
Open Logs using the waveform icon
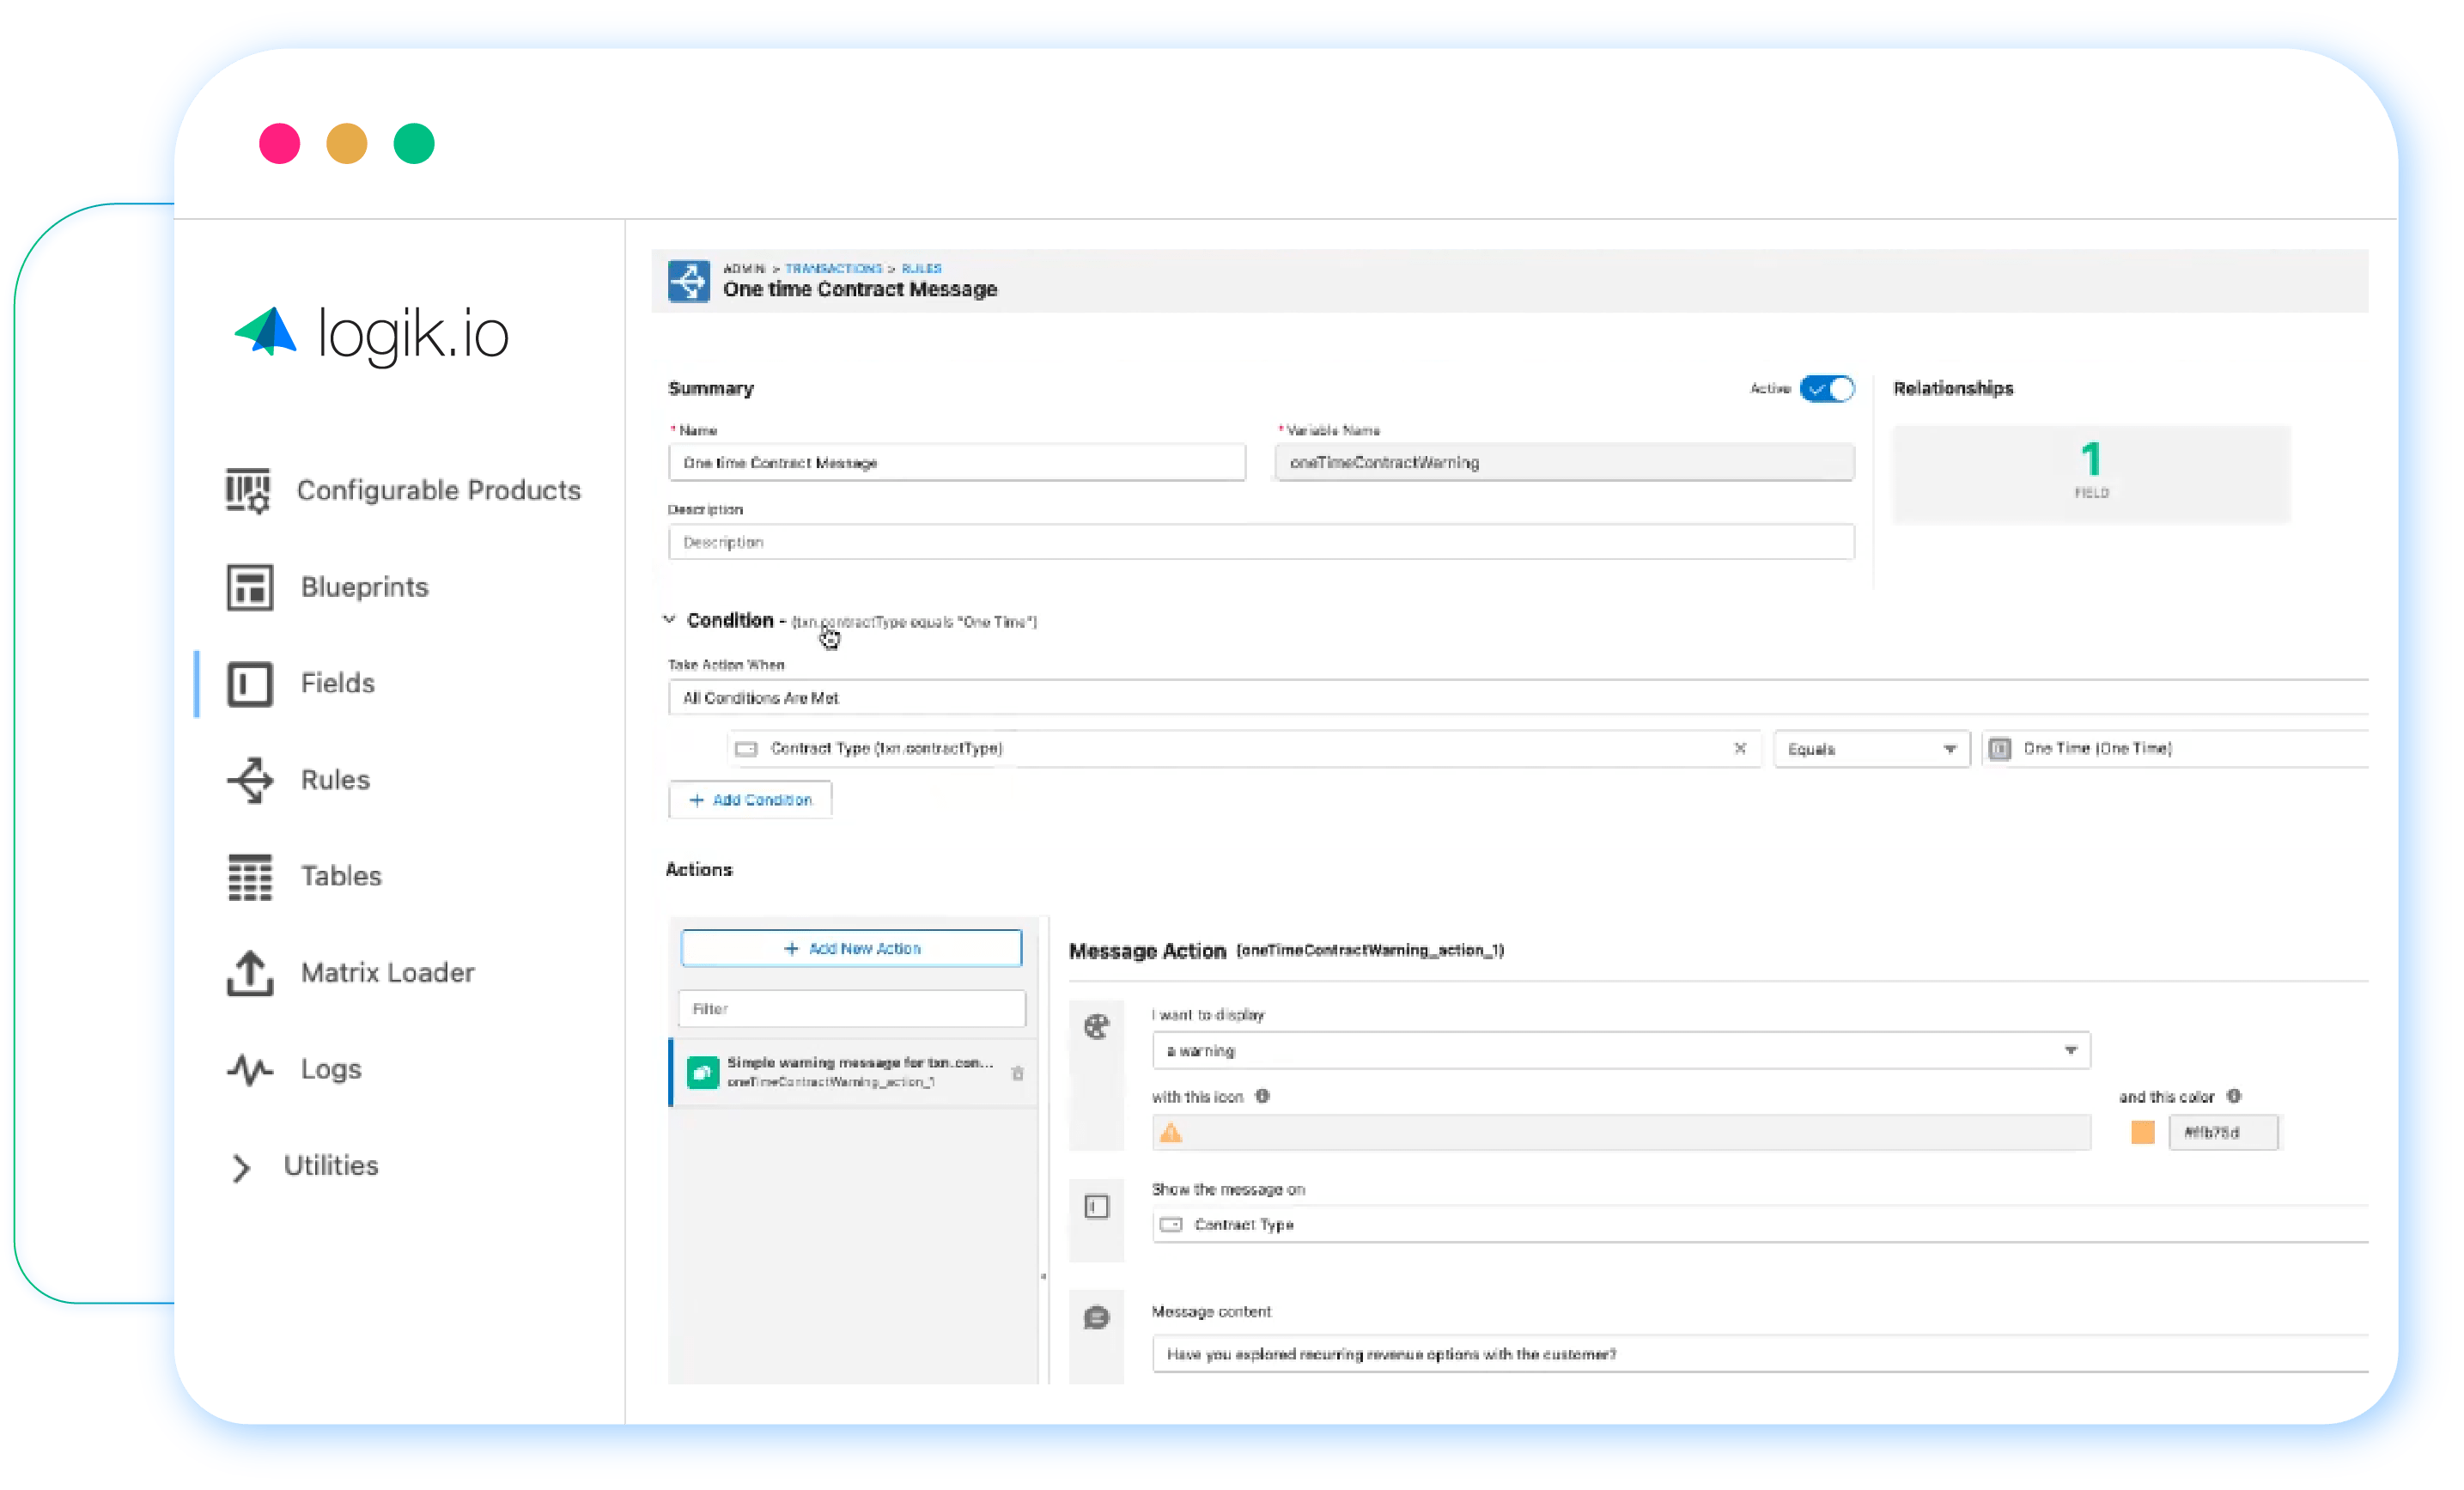pyautogui.click(x=248, y=1068)
